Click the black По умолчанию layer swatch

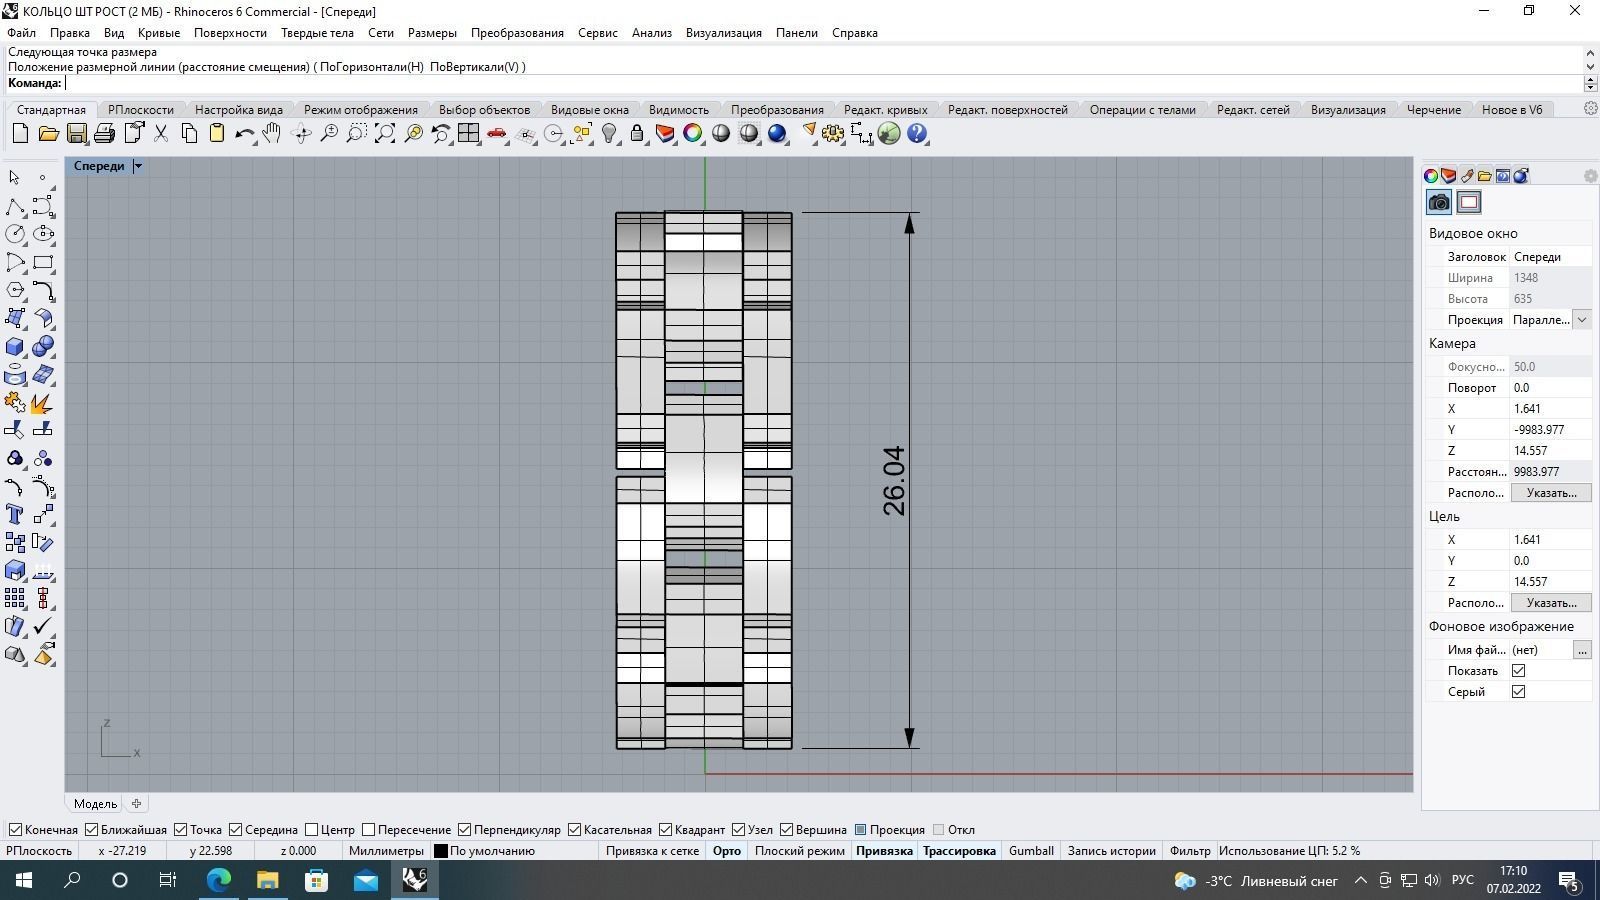click(x=440, y=851)
